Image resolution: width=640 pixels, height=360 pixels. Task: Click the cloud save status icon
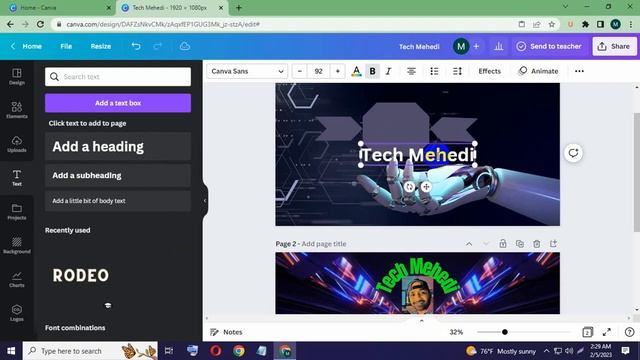pos(184,46)
